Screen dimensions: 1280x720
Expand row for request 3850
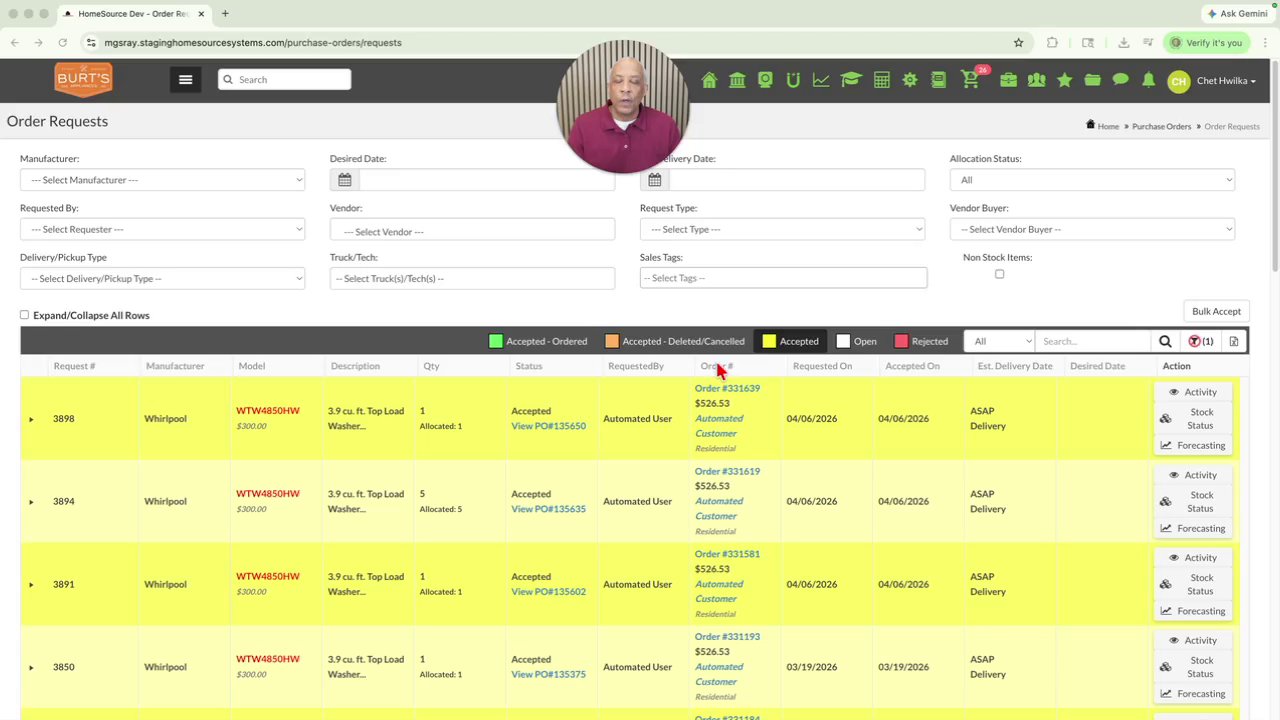click(x=31, y=667)
